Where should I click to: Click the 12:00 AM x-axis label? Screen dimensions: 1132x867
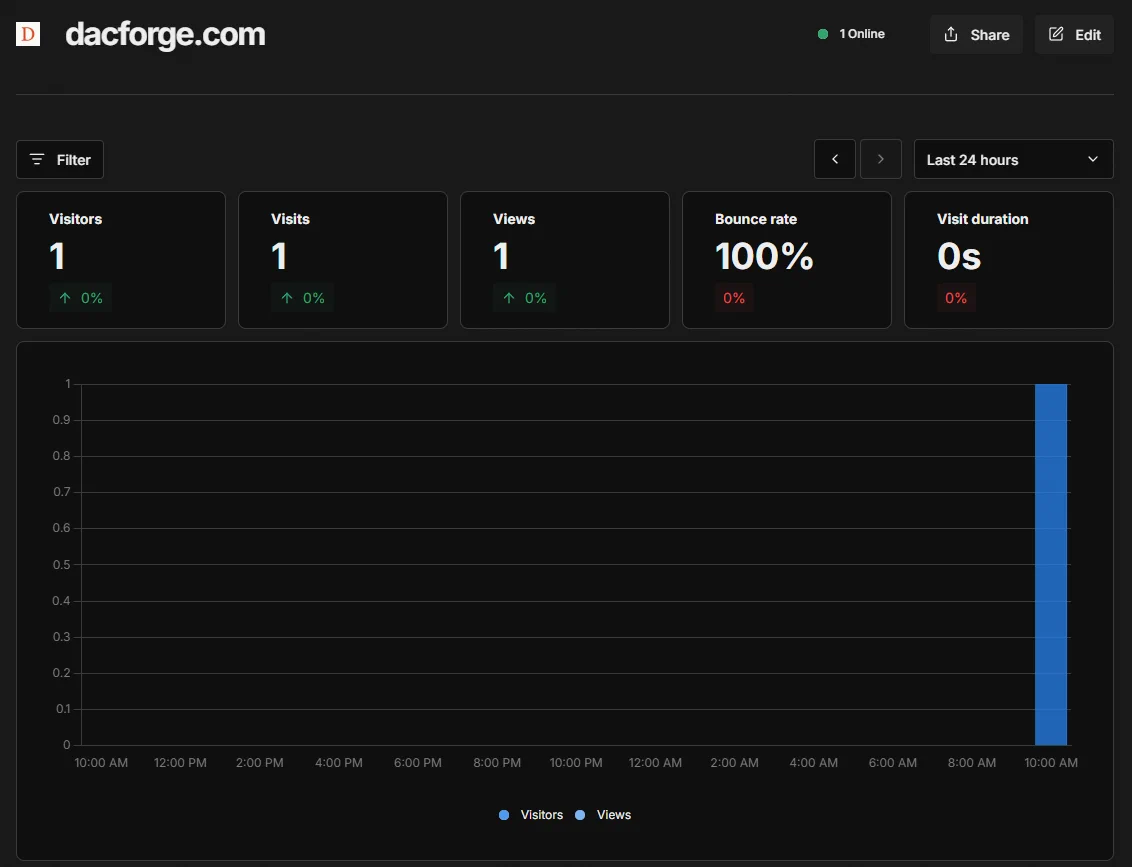tap(655, 763)
